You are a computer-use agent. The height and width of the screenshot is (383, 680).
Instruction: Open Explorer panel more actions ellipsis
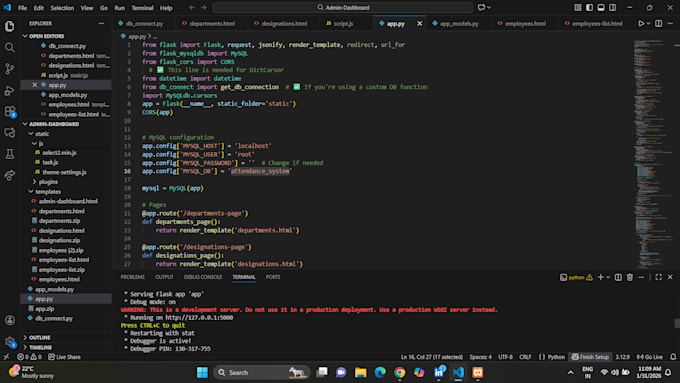click(x=101, y=23)
